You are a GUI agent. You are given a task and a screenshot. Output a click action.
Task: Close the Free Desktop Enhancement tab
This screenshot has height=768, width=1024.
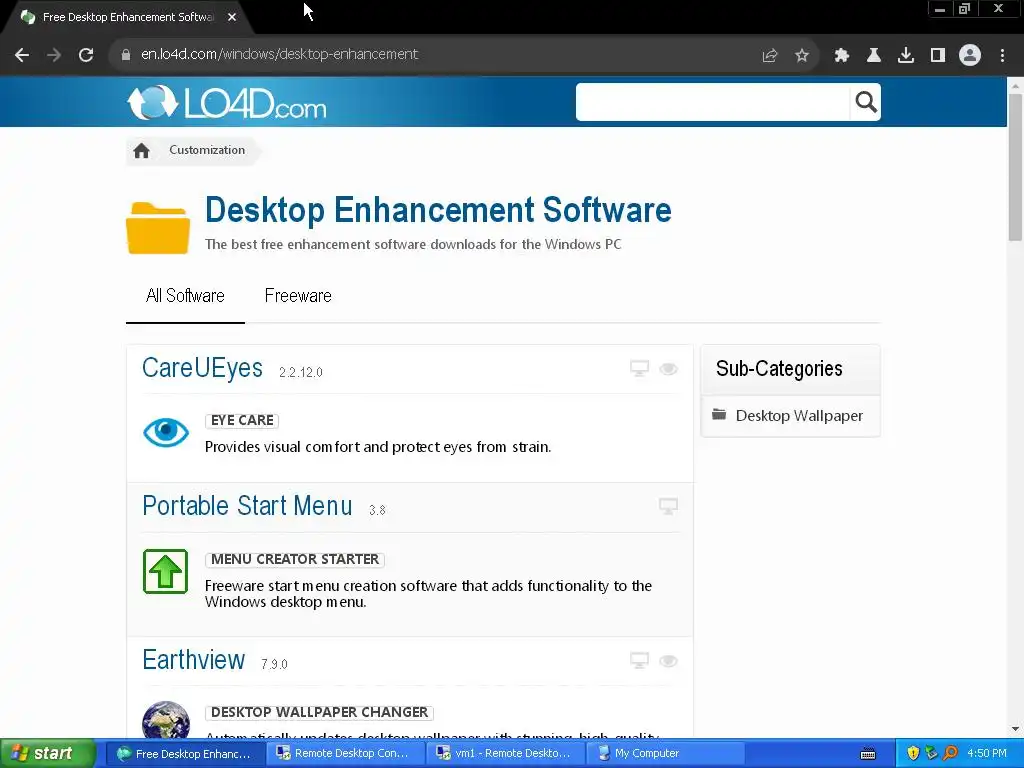pyautogui.click(x=232, y=18)
